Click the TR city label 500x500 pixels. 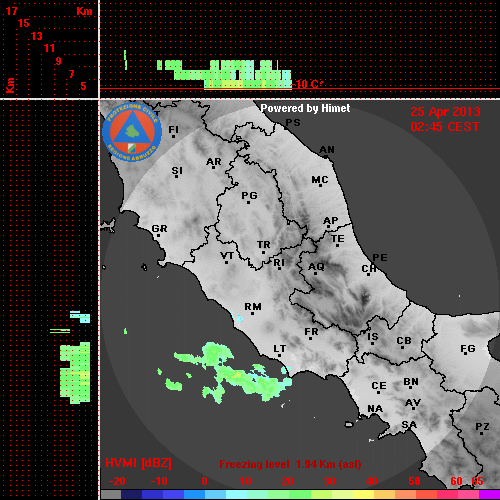click(x=263, y=245)
